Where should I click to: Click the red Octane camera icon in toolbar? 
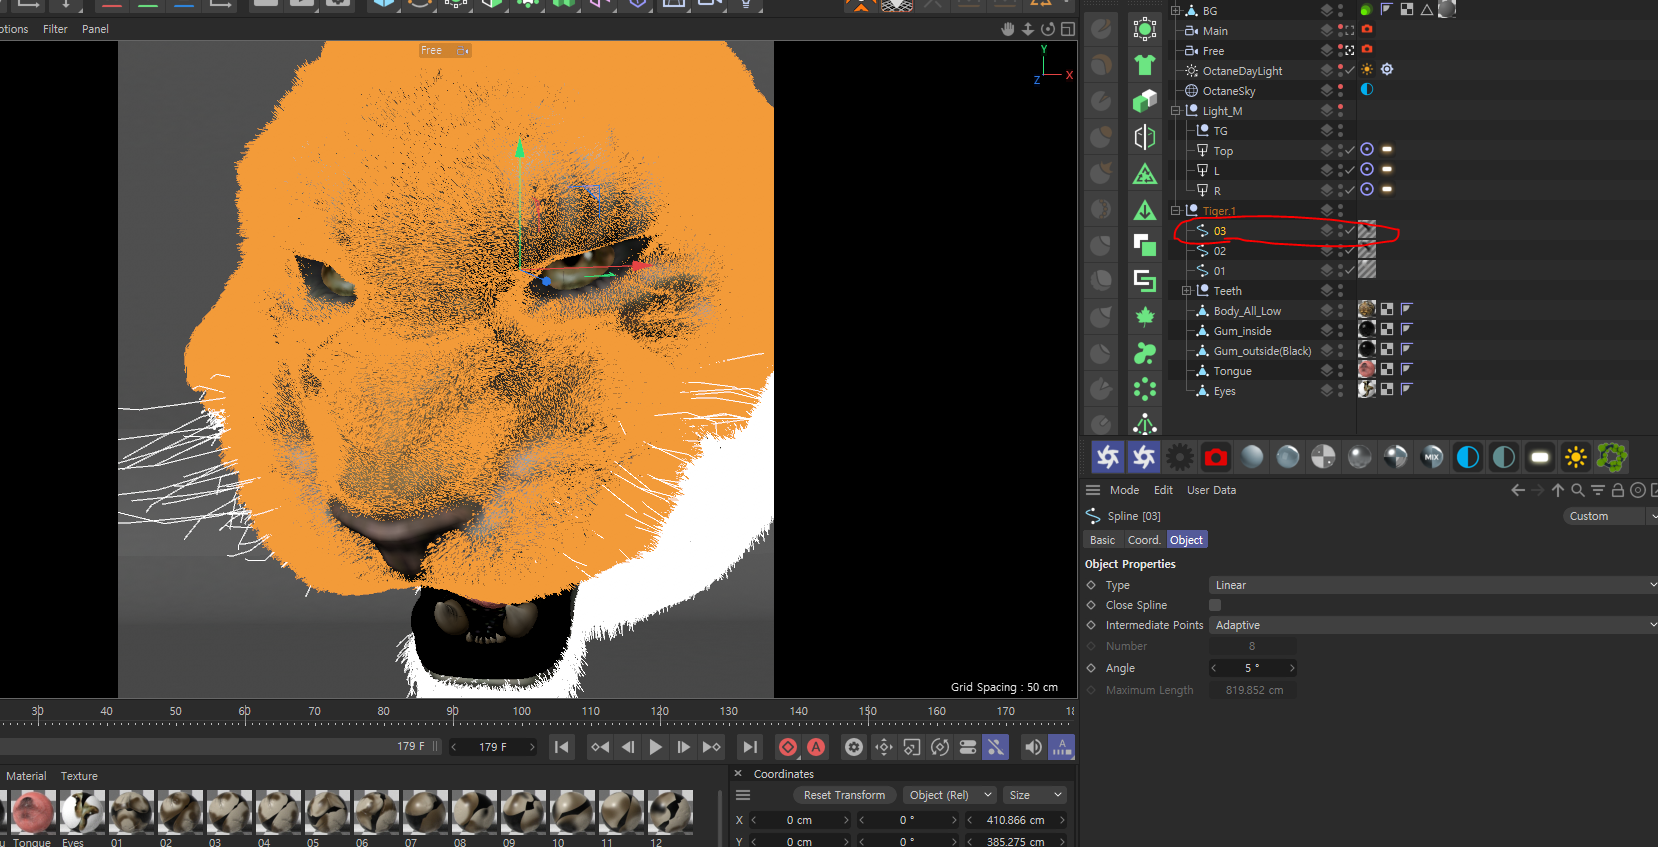click(x=1216, y=457)
